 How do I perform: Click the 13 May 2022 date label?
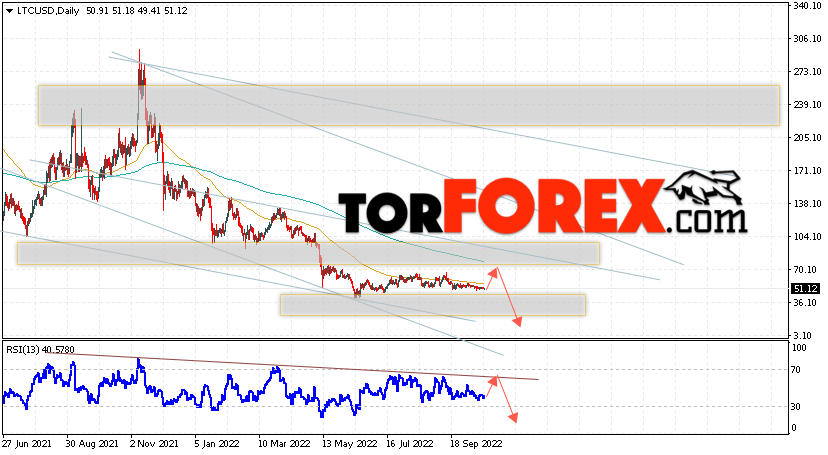tap(352, 444)
